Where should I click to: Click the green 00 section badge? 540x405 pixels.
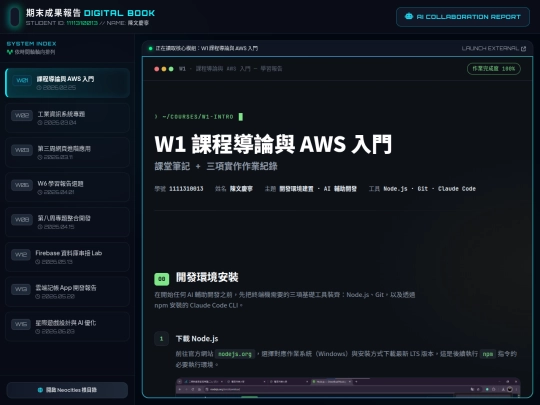click(162, 279)
